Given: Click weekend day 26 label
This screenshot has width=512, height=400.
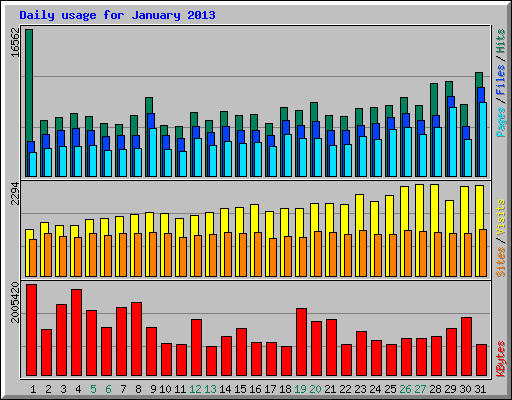Looking at the screenshot, I should point(405,389).
